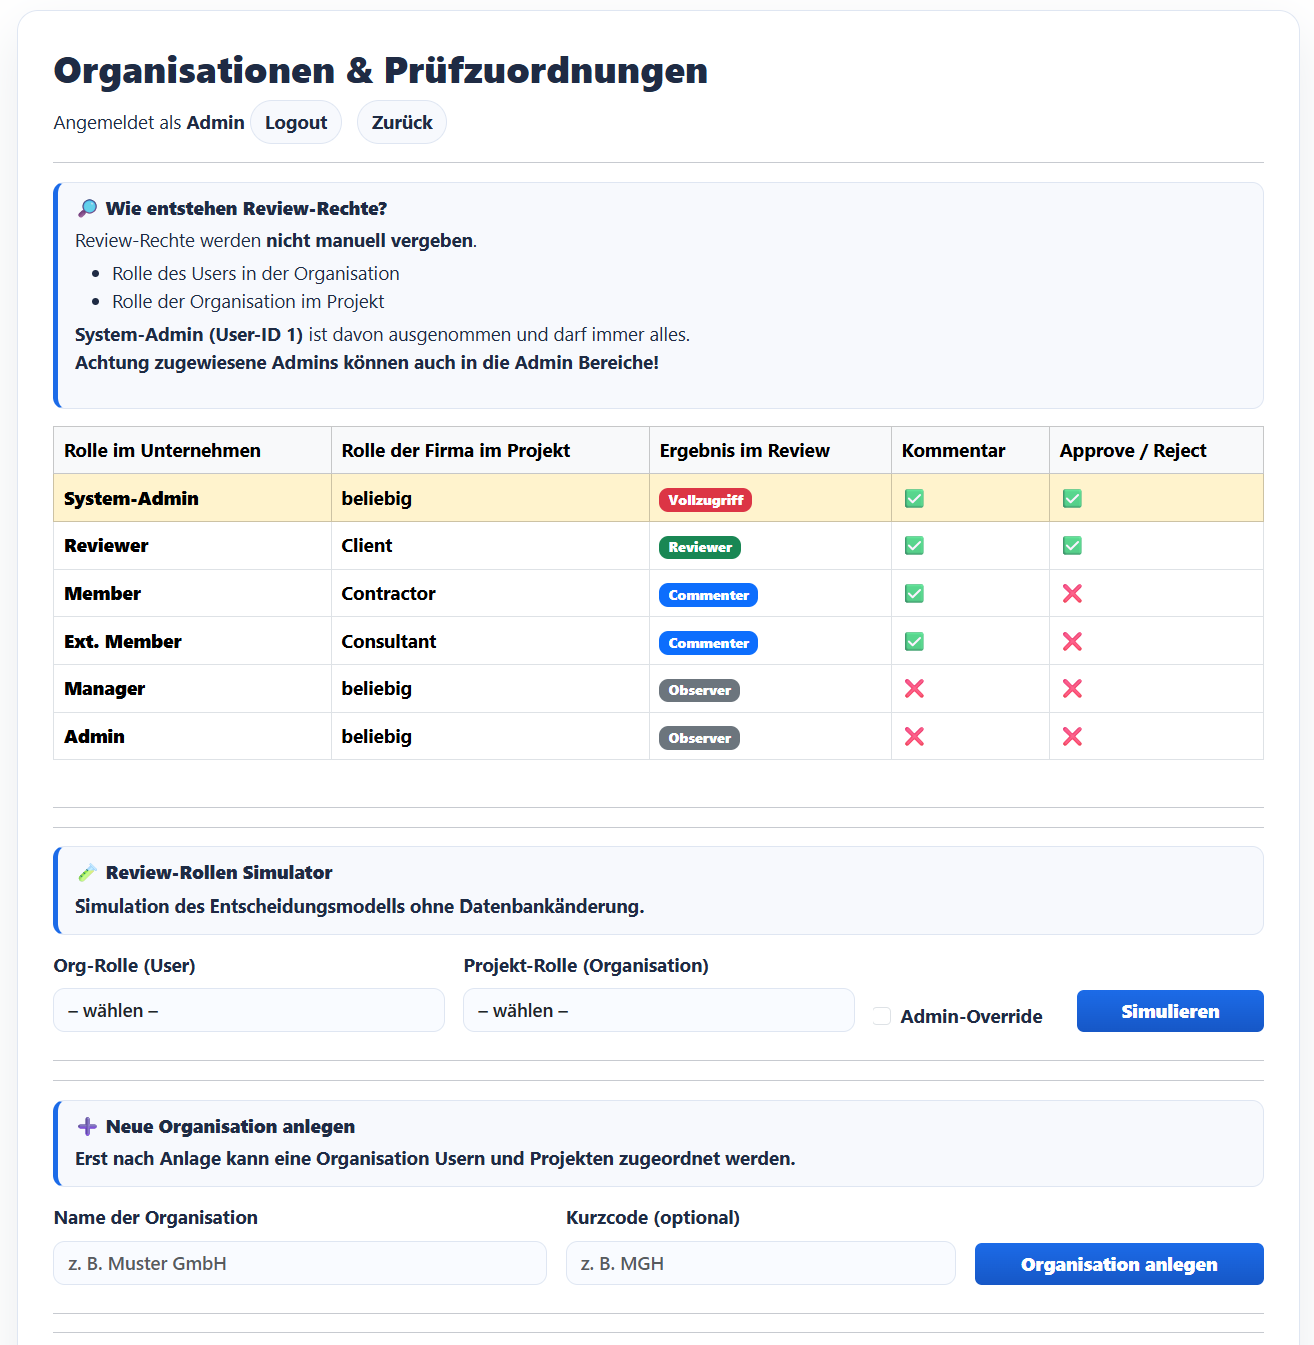The width and height of the screenshot is (1314, 1345).
Task: Click the green Reviewer result badge
Action: pyautogui.click(x=700, y=547)
